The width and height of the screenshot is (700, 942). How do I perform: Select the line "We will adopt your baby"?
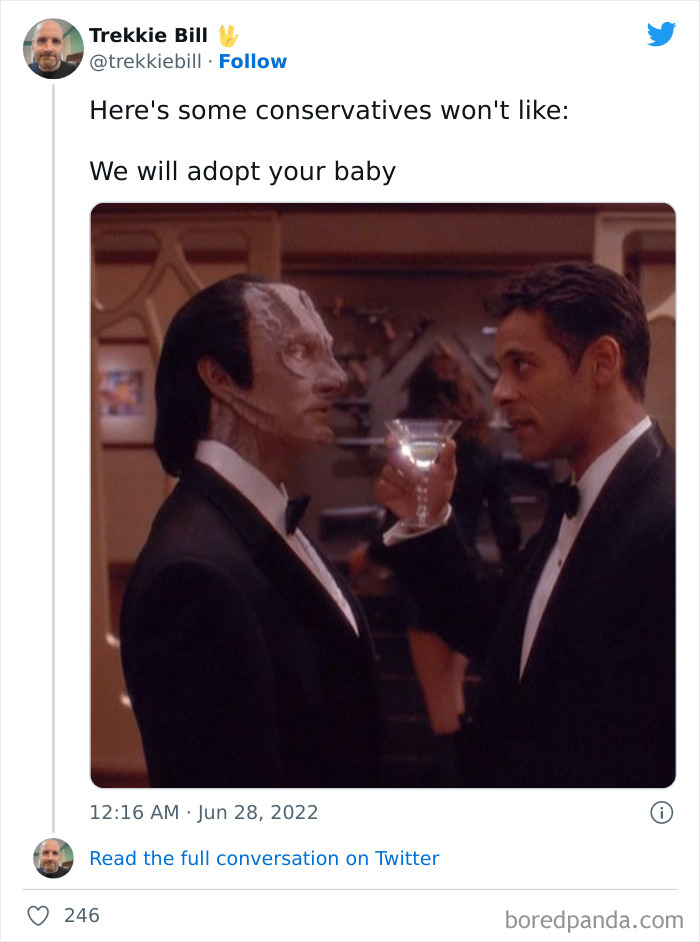coord(243,172)
